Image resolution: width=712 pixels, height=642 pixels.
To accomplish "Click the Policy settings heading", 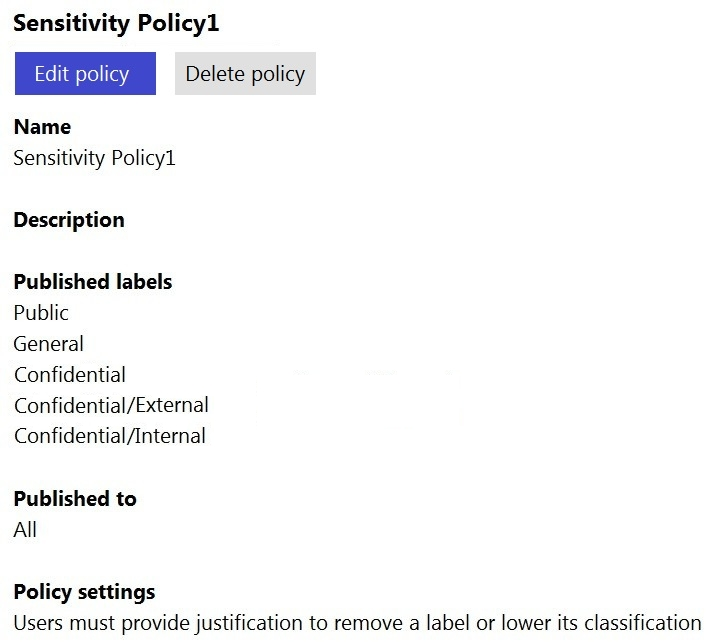I will (84, 592).
